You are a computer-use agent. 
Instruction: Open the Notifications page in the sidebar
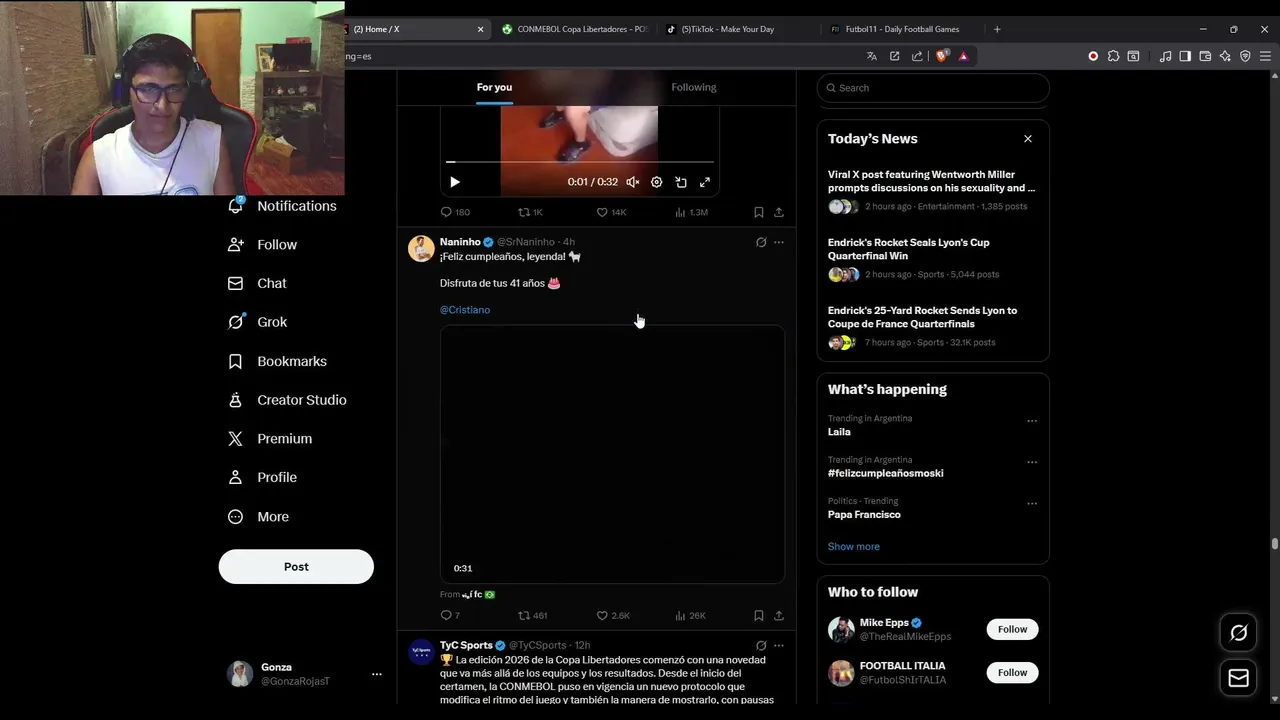click(x=283, y=206)
